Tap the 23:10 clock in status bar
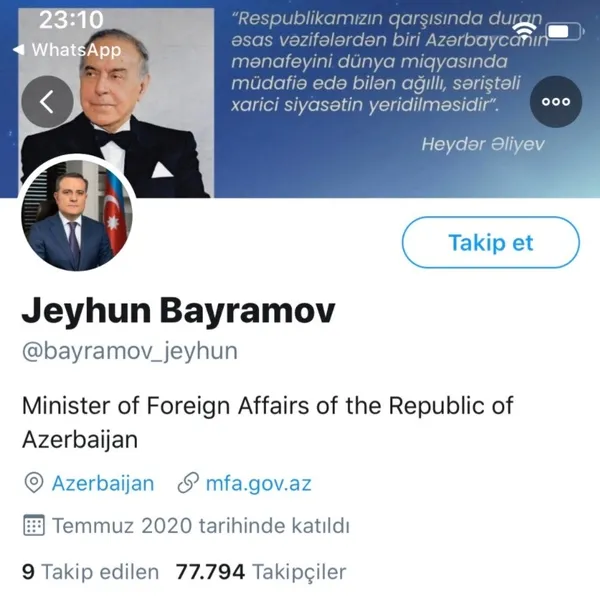600x608 pixels. (x=71, y=19)
